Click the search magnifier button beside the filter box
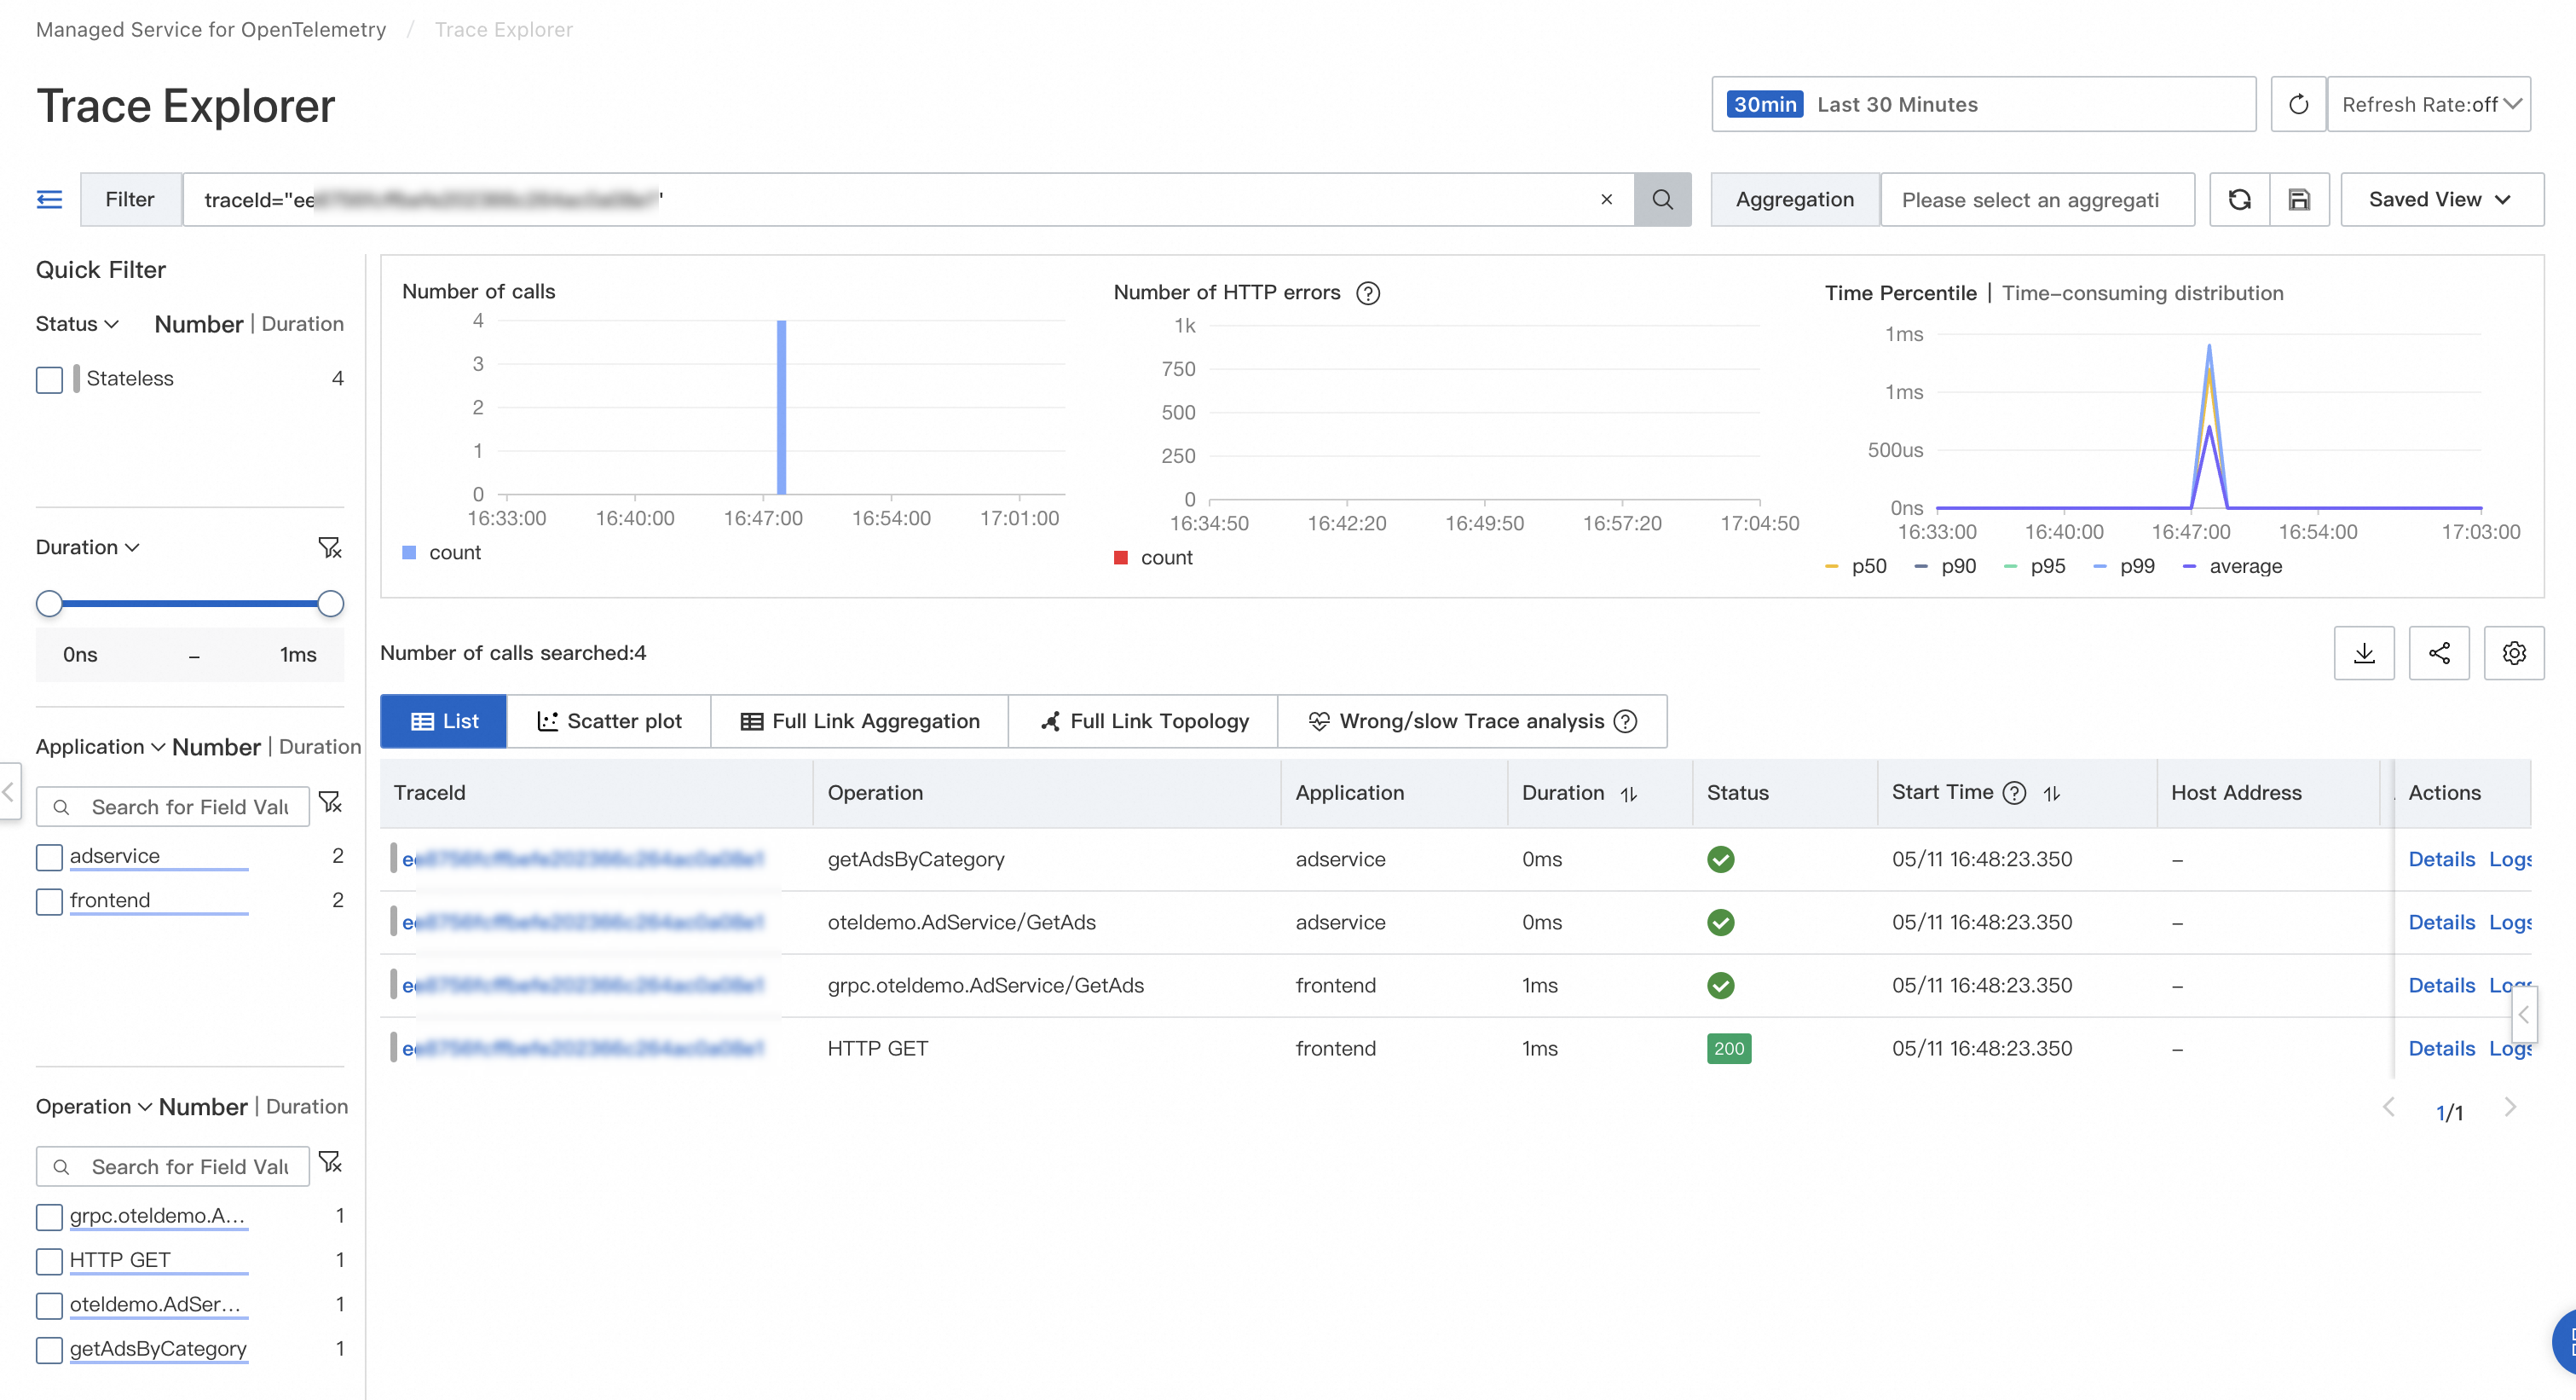Screen dimensions: 2576x1400 click(1662, 199)
